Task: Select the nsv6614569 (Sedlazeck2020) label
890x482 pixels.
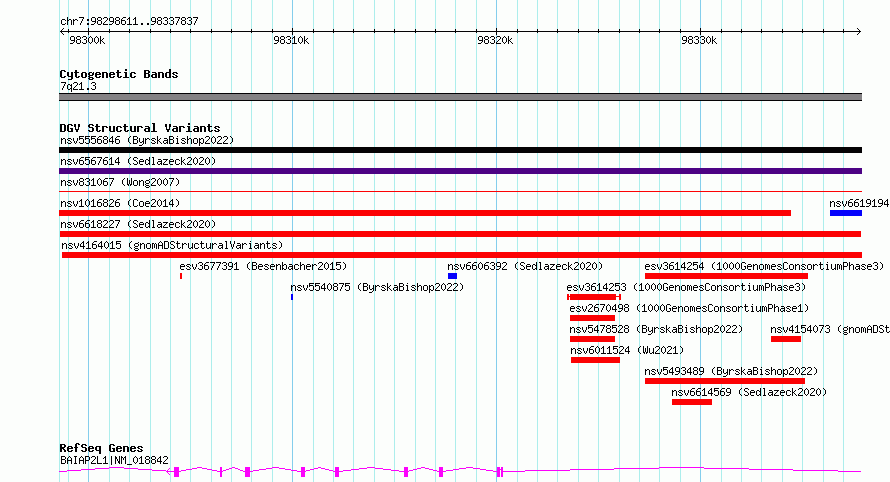Action: pos(749,392)
